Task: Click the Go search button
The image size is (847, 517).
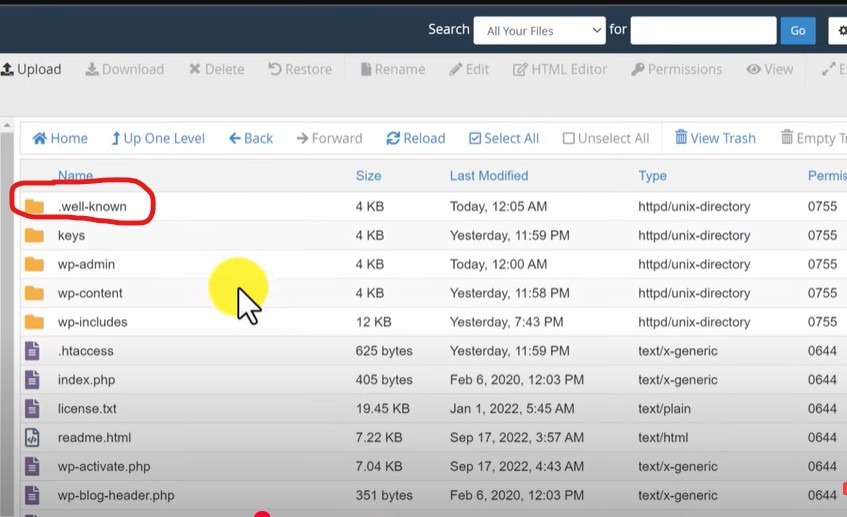Action: pos(798,30)
